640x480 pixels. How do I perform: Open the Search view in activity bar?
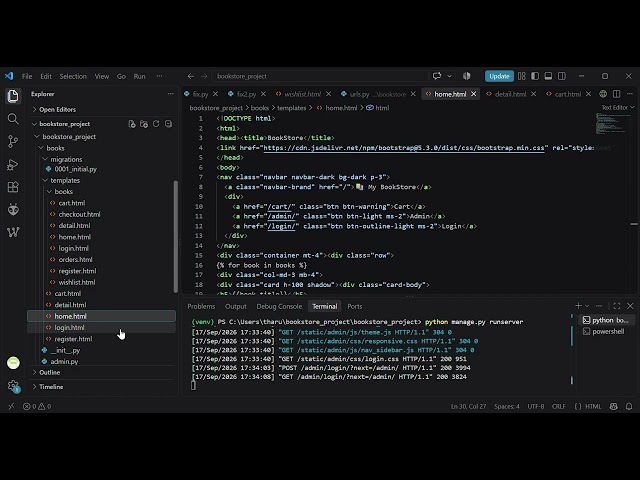13,119
